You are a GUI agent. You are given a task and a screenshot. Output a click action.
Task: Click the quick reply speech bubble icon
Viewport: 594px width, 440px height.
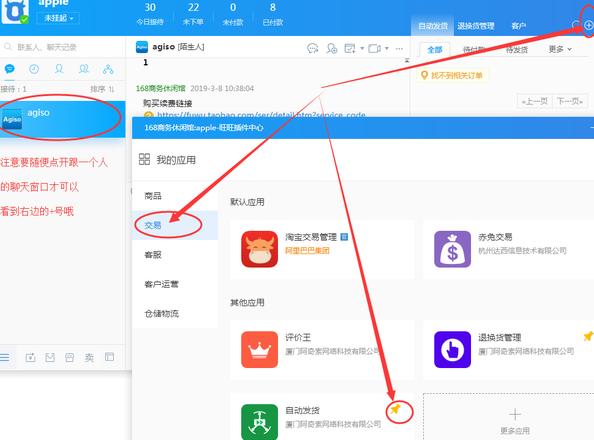click(x=313, y=48)
